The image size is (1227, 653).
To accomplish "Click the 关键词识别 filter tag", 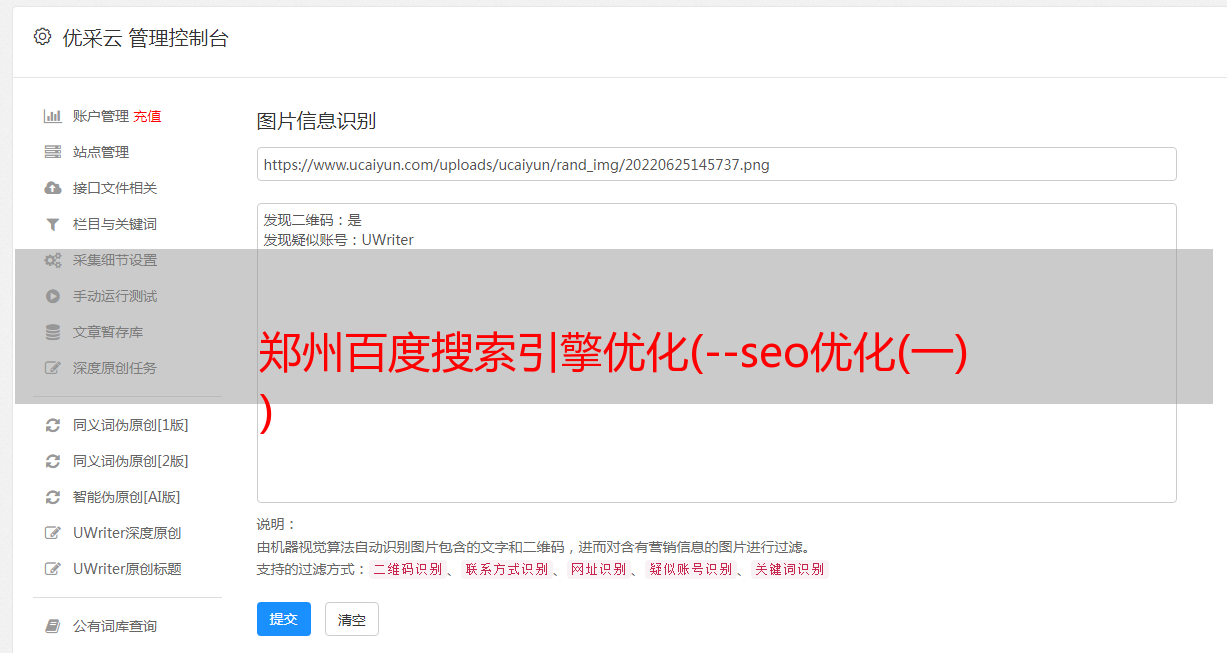I will click(789, 569).
